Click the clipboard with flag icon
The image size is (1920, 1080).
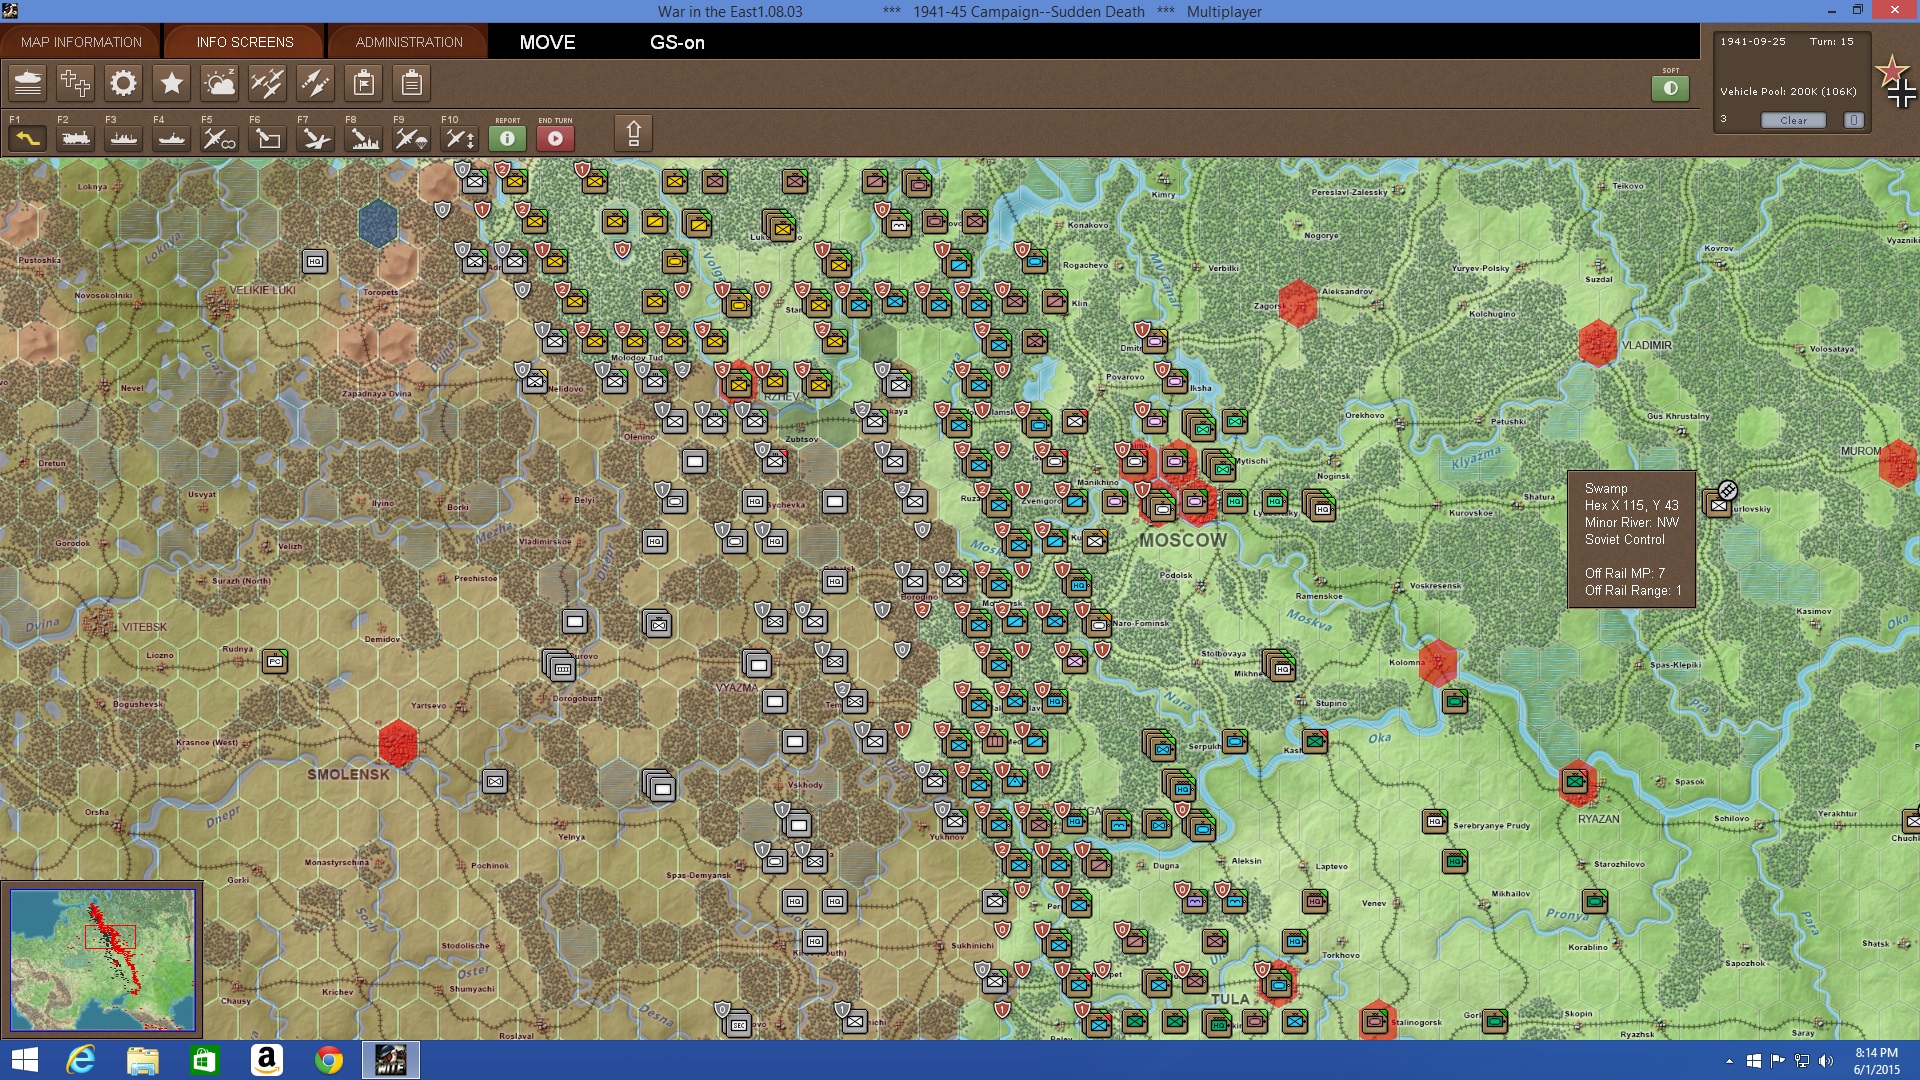pyautogui.click(x=364, y=83)
